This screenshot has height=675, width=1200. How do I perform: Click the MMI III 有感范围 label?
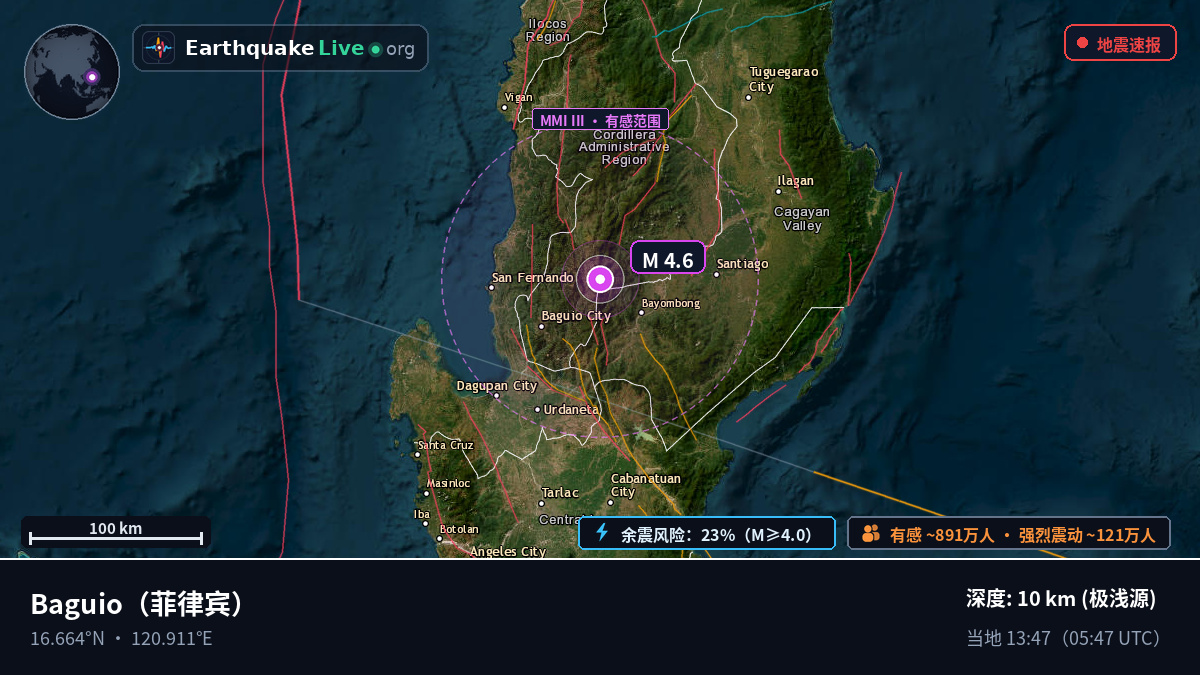pos(600,120)
